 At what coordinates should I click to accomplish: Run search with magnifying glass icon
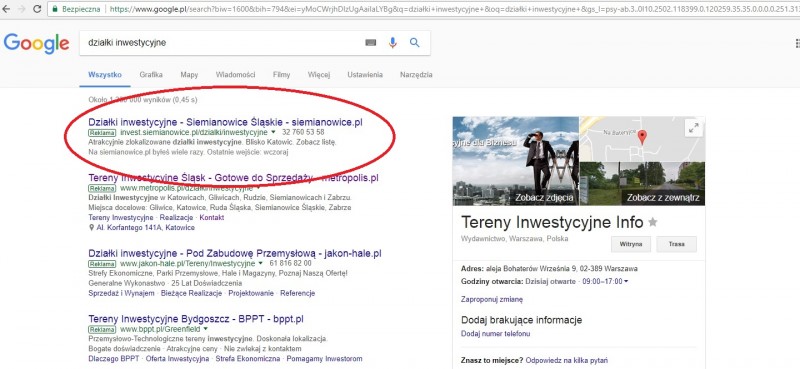pos(414,43)
